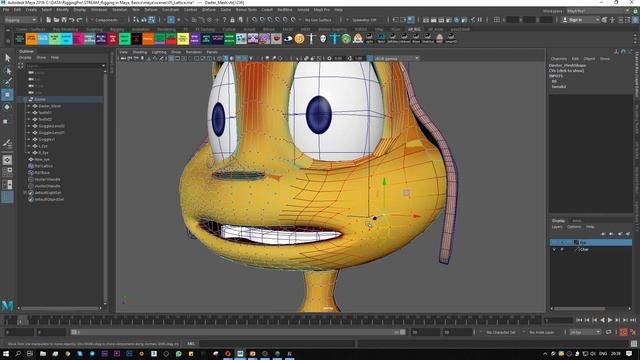Select the Char display layer
The width and height of the screenshot is (640, 360).
(x=591, y=249)
